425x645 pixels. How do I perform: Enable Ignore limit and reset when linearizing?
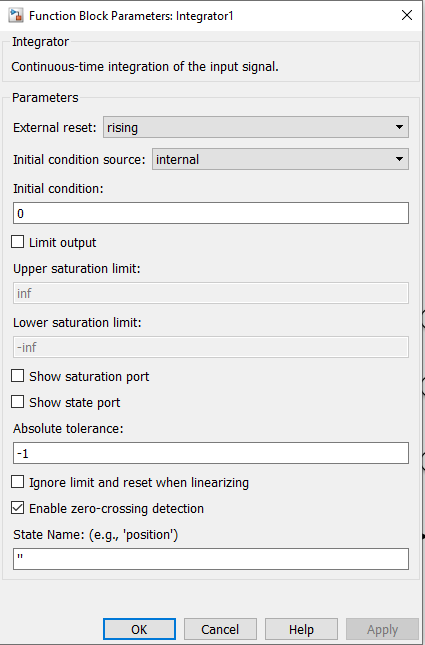17,482
